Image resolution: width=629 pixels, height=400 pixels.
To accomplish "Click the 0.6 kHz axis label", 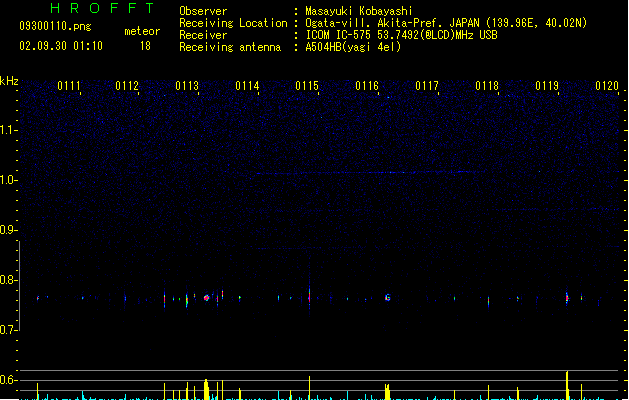I will [8, 380].
